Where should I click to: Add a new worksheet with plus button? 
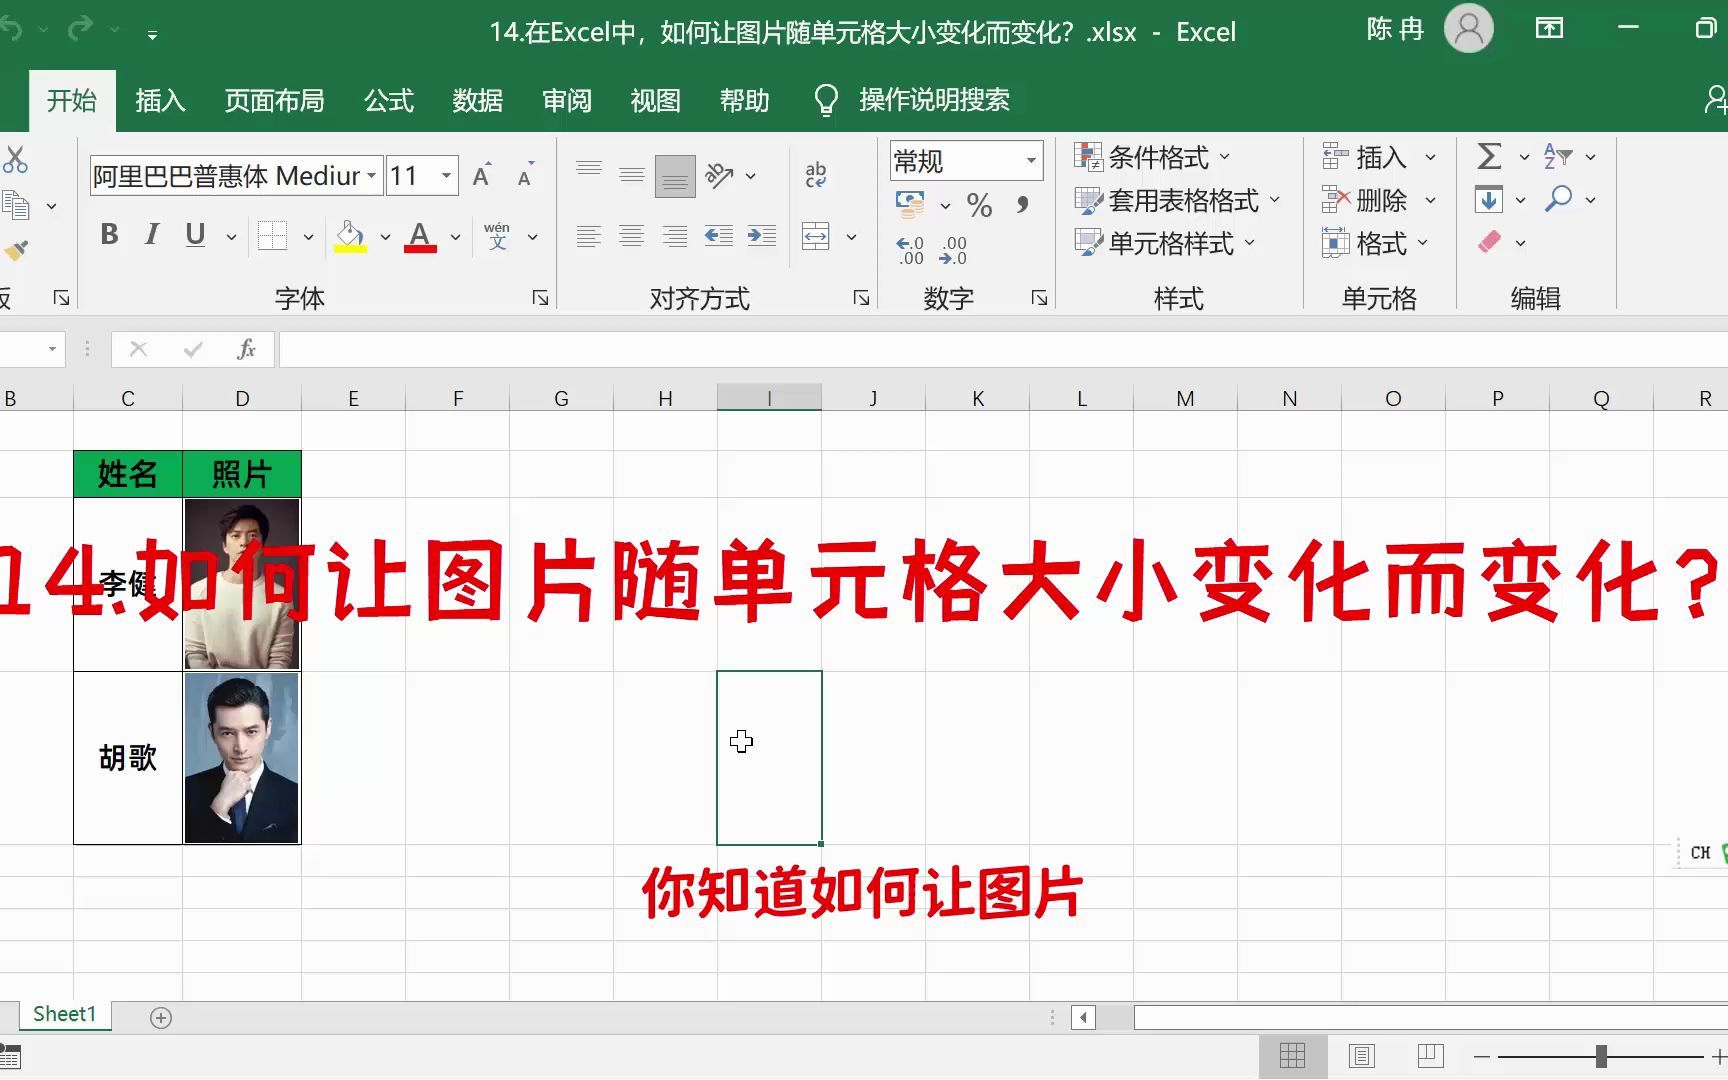tap(160, 1017)
